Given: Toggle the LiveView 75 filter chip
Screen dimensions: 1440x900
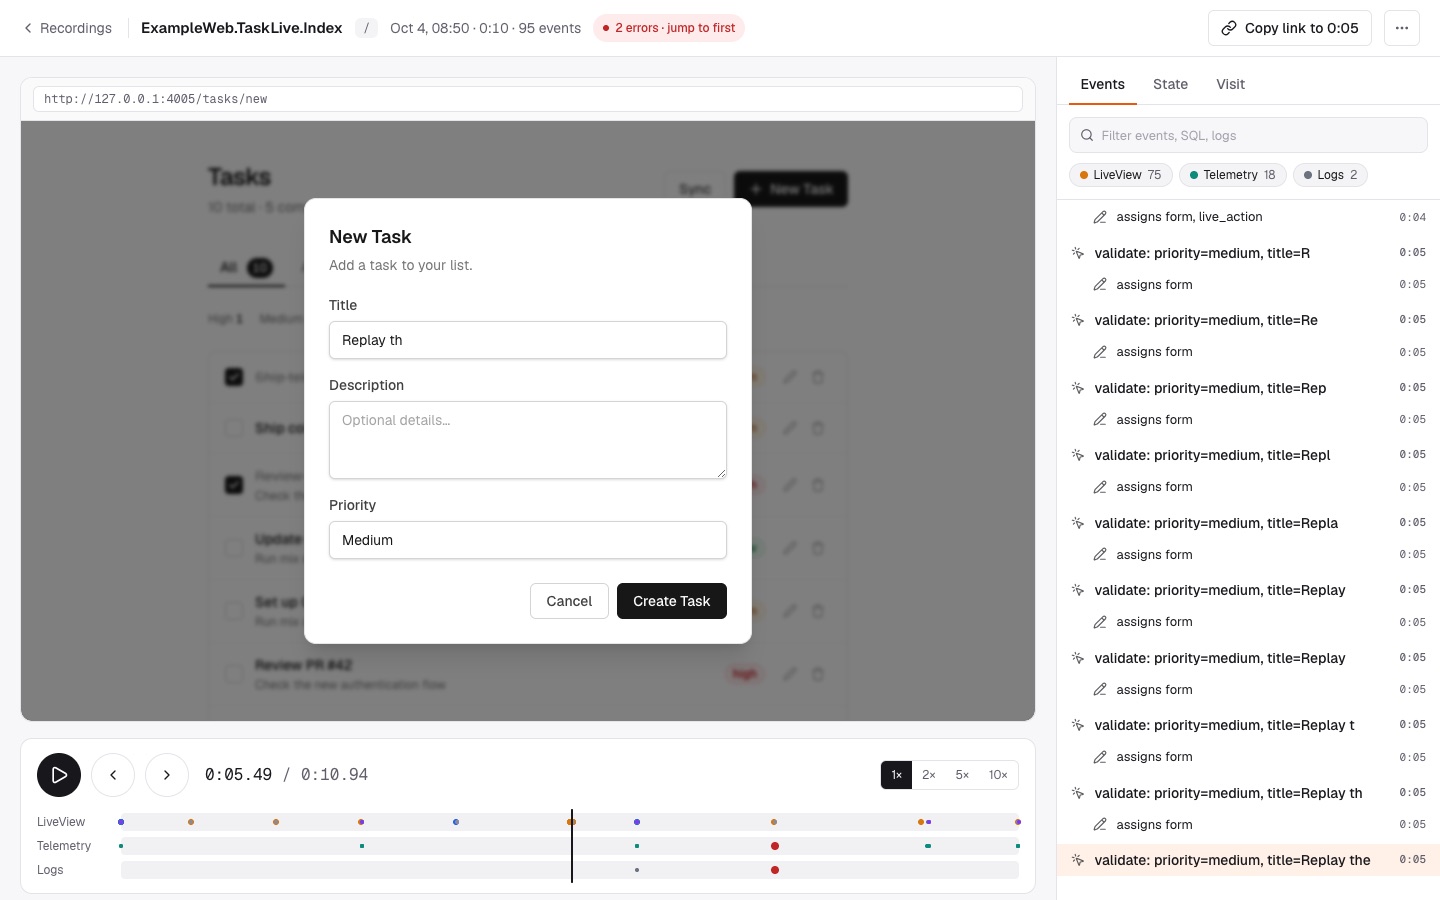Looking at the screenshot, I should (1120, 175).
